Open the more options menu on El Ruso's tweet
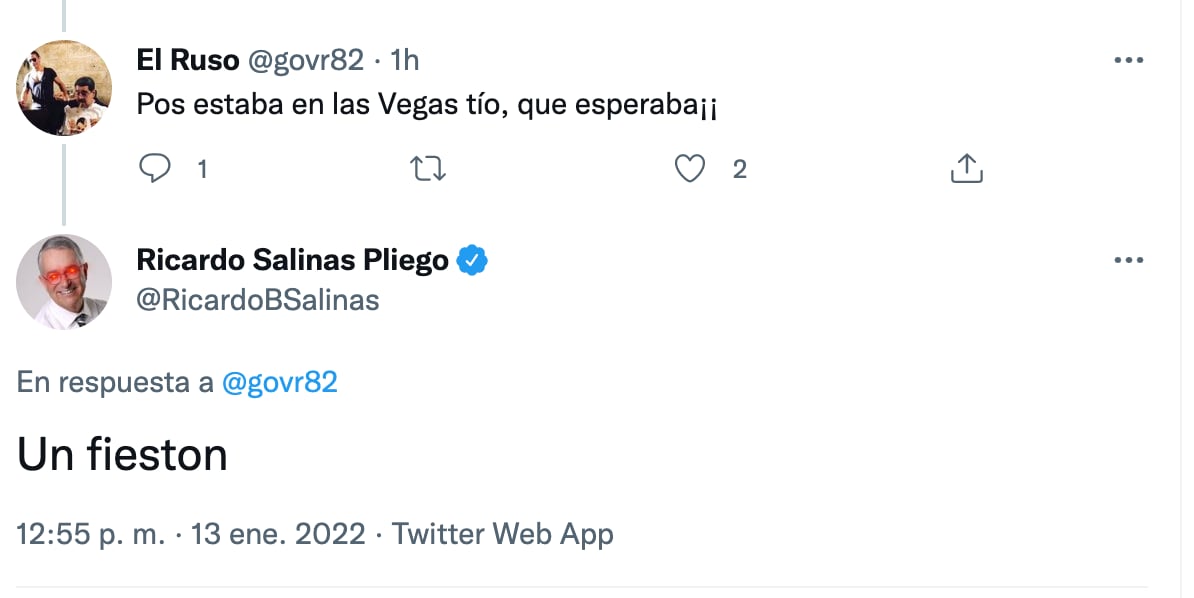This screenshot has width=1194, height=598. coord(1128,59)
